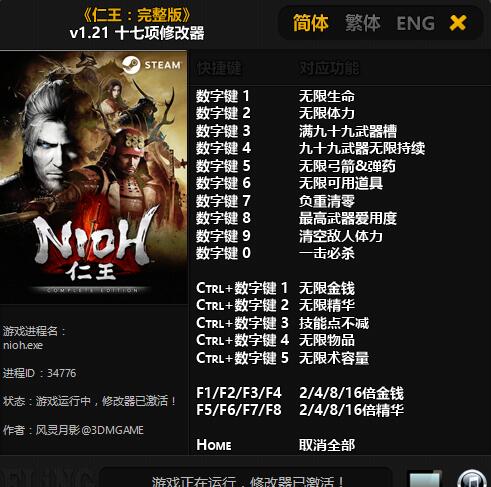Click the music note icon at bottom right
The height and width of the screenshot is (487, 491).
pos(471,479)
